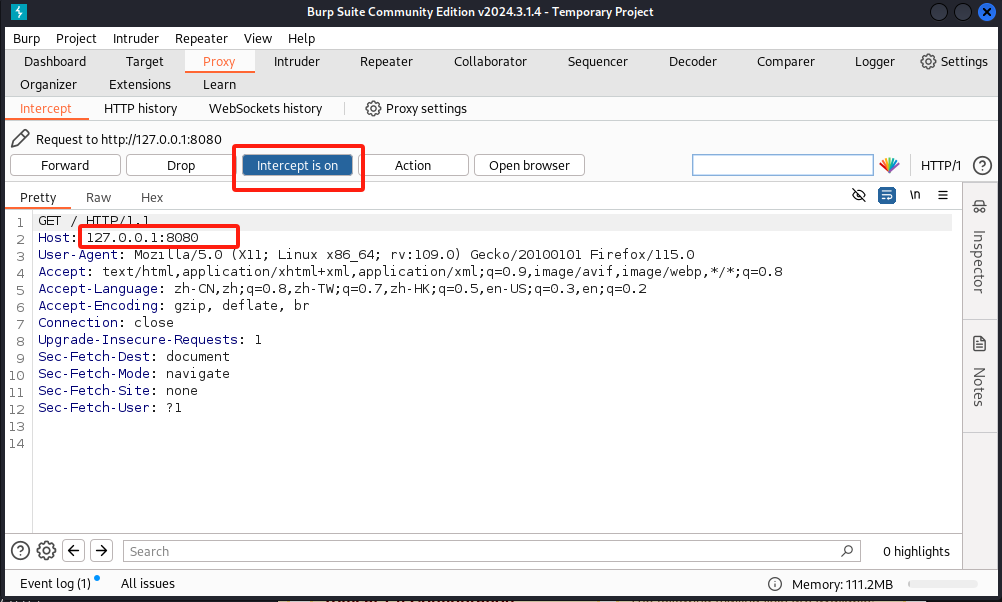
Task: Click the Connection: close header line
Action: pyautogui.click(x=105, y=323)
